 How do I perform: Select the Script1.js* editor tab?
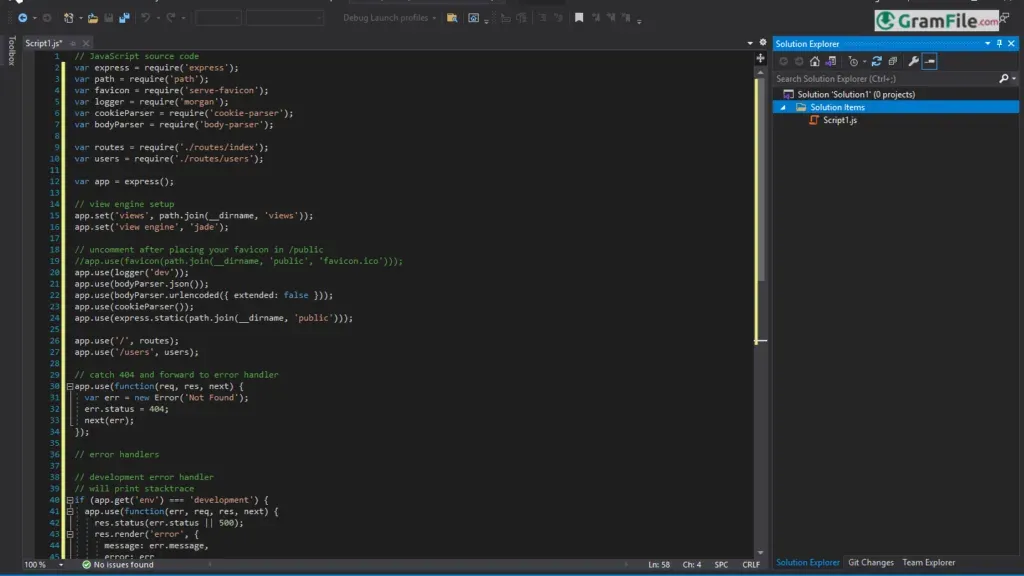click(x=44, y=44)
